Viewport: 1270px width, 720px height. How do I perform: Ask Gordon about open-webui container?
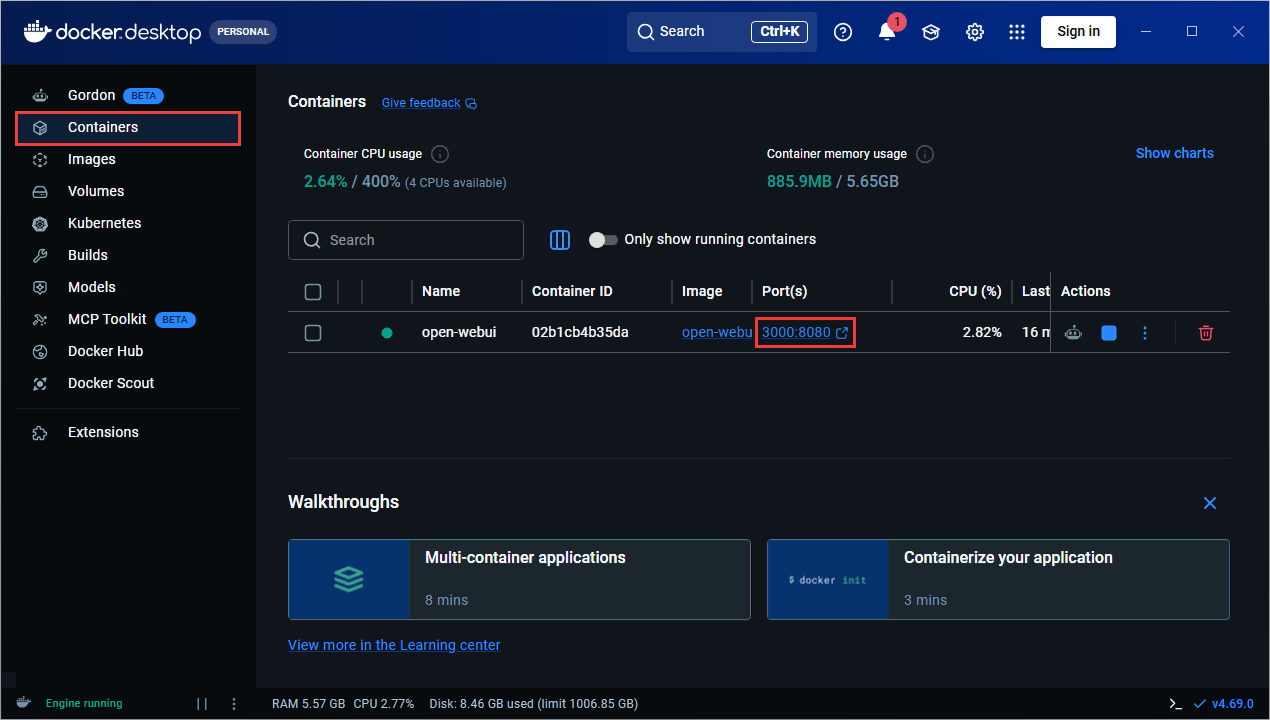pos(1073,333)
